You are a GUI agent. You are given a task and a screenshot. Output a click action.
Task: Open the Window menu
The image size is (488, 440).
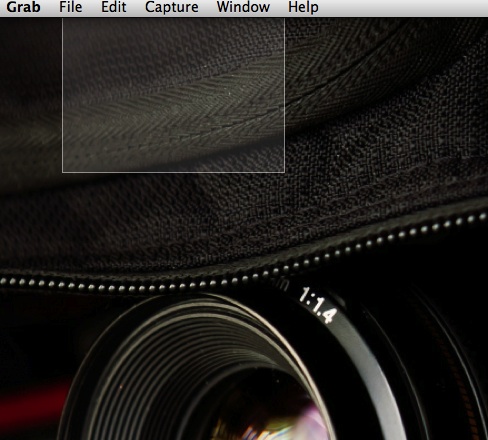pyautogui.click(x=243, y=7)
